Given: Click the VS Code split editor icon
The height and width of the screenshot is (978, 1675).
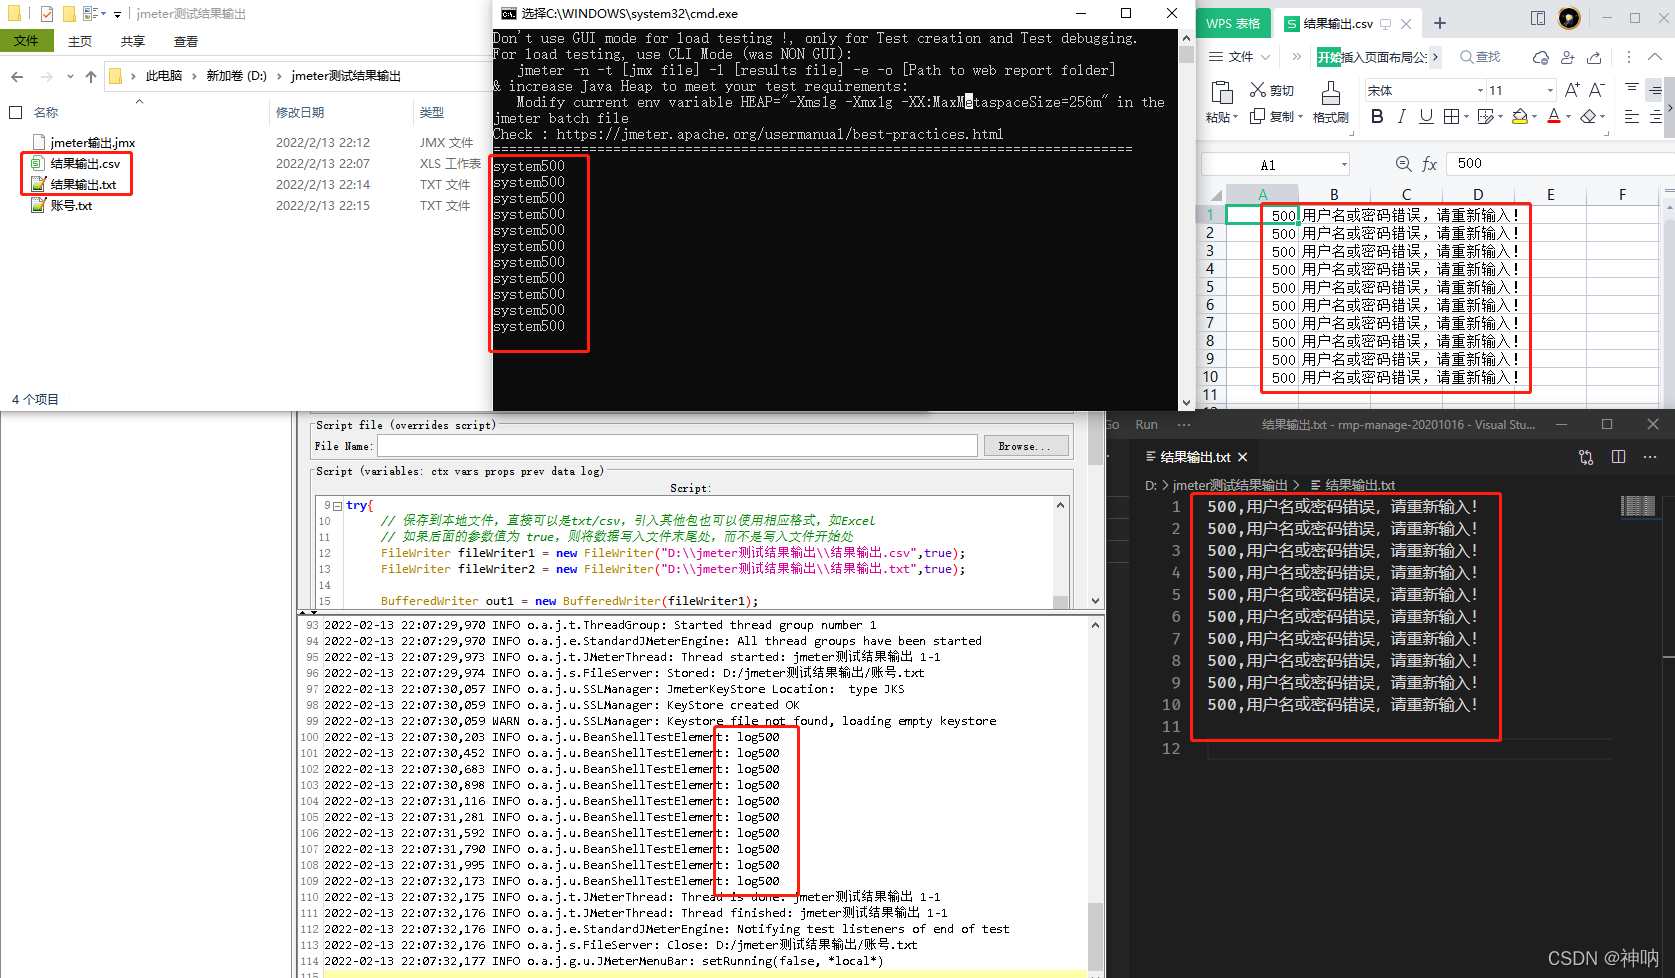Looking at the screenshot, I should click(1619, 457).
